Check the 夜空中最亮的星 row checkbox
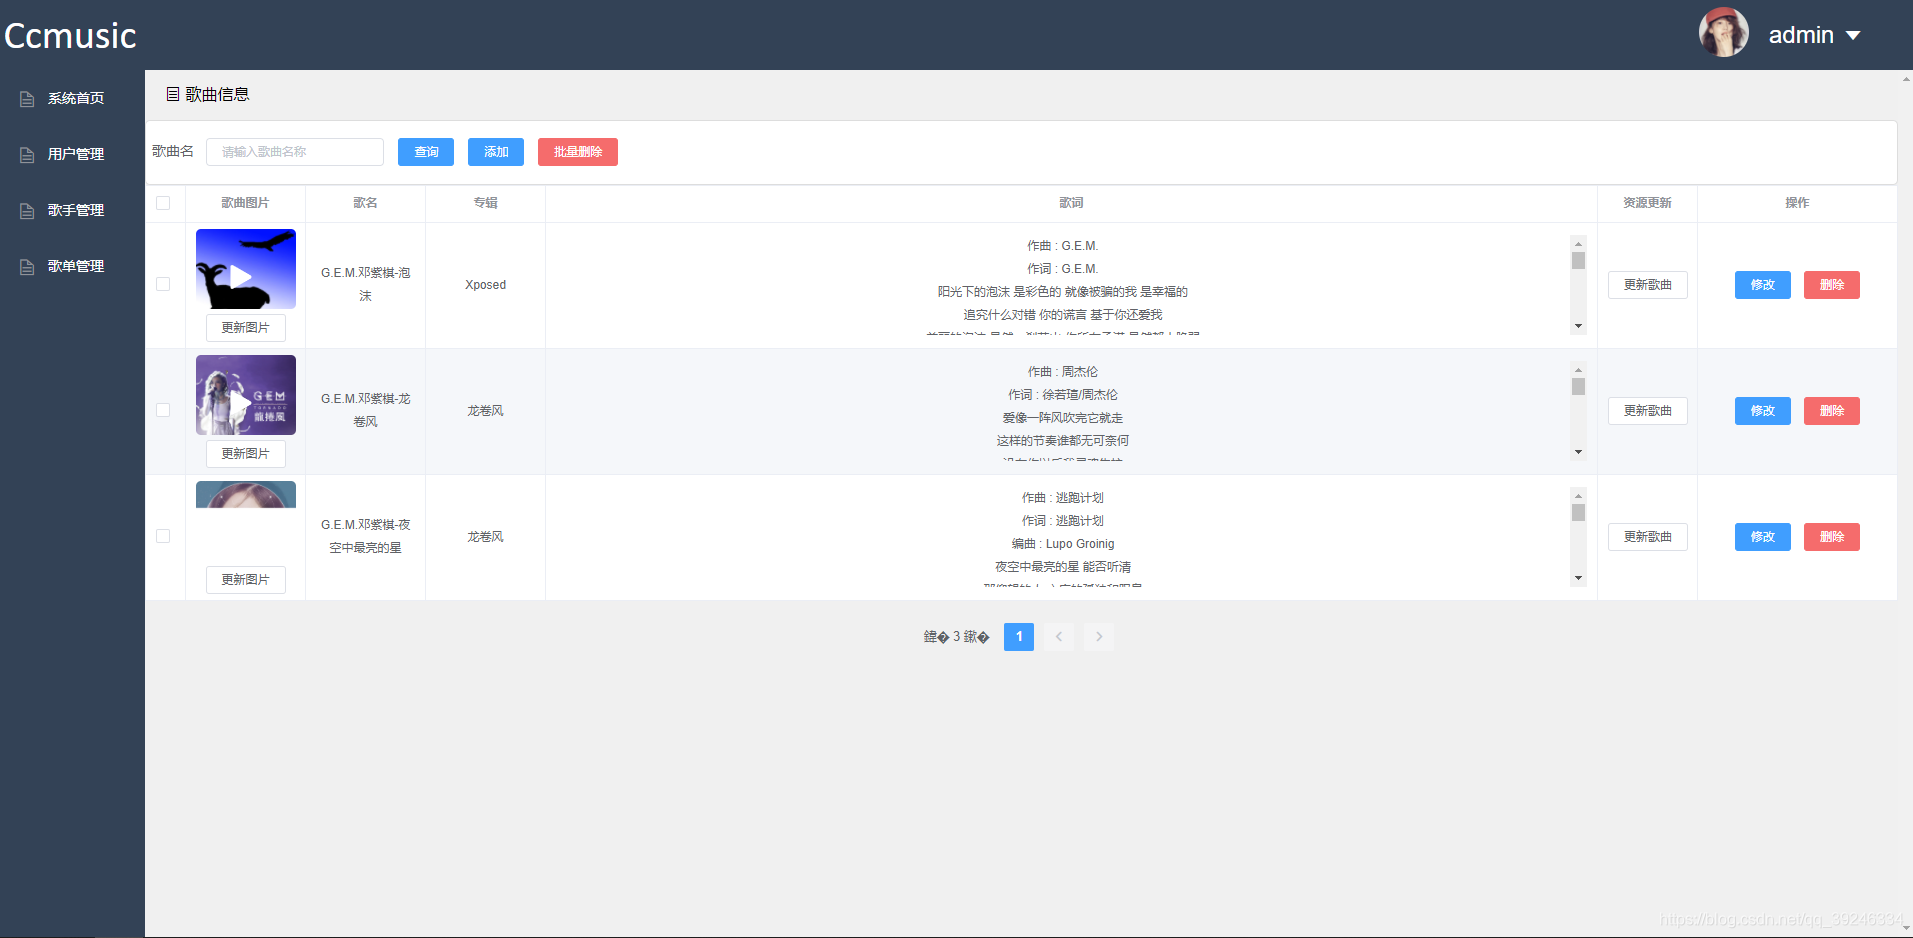 163,536
